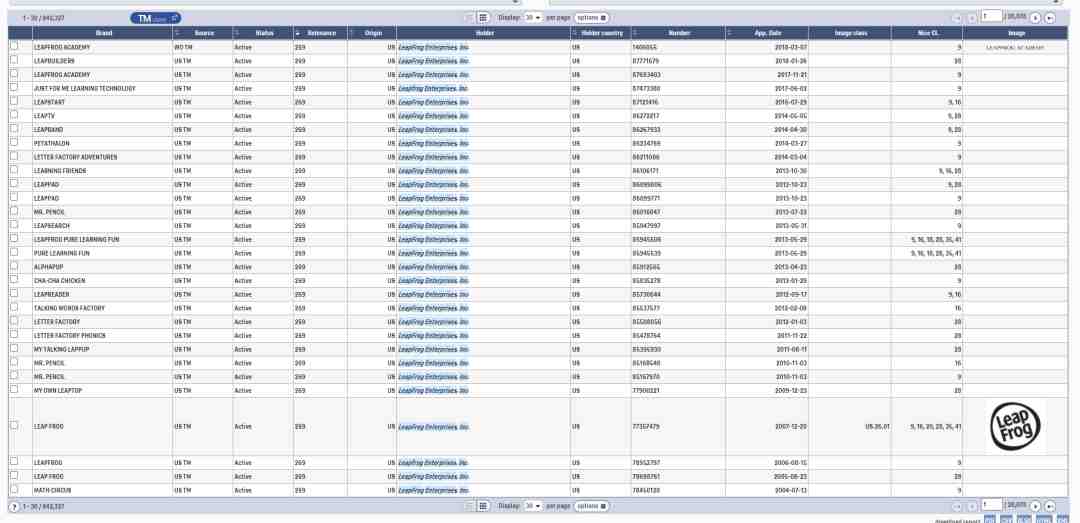The width and height of the screenshot is (1080, 523).
Task: Click brand name JUST FOR ME LEARNING TECHNOLOGY
Action: tap(85, 88)
